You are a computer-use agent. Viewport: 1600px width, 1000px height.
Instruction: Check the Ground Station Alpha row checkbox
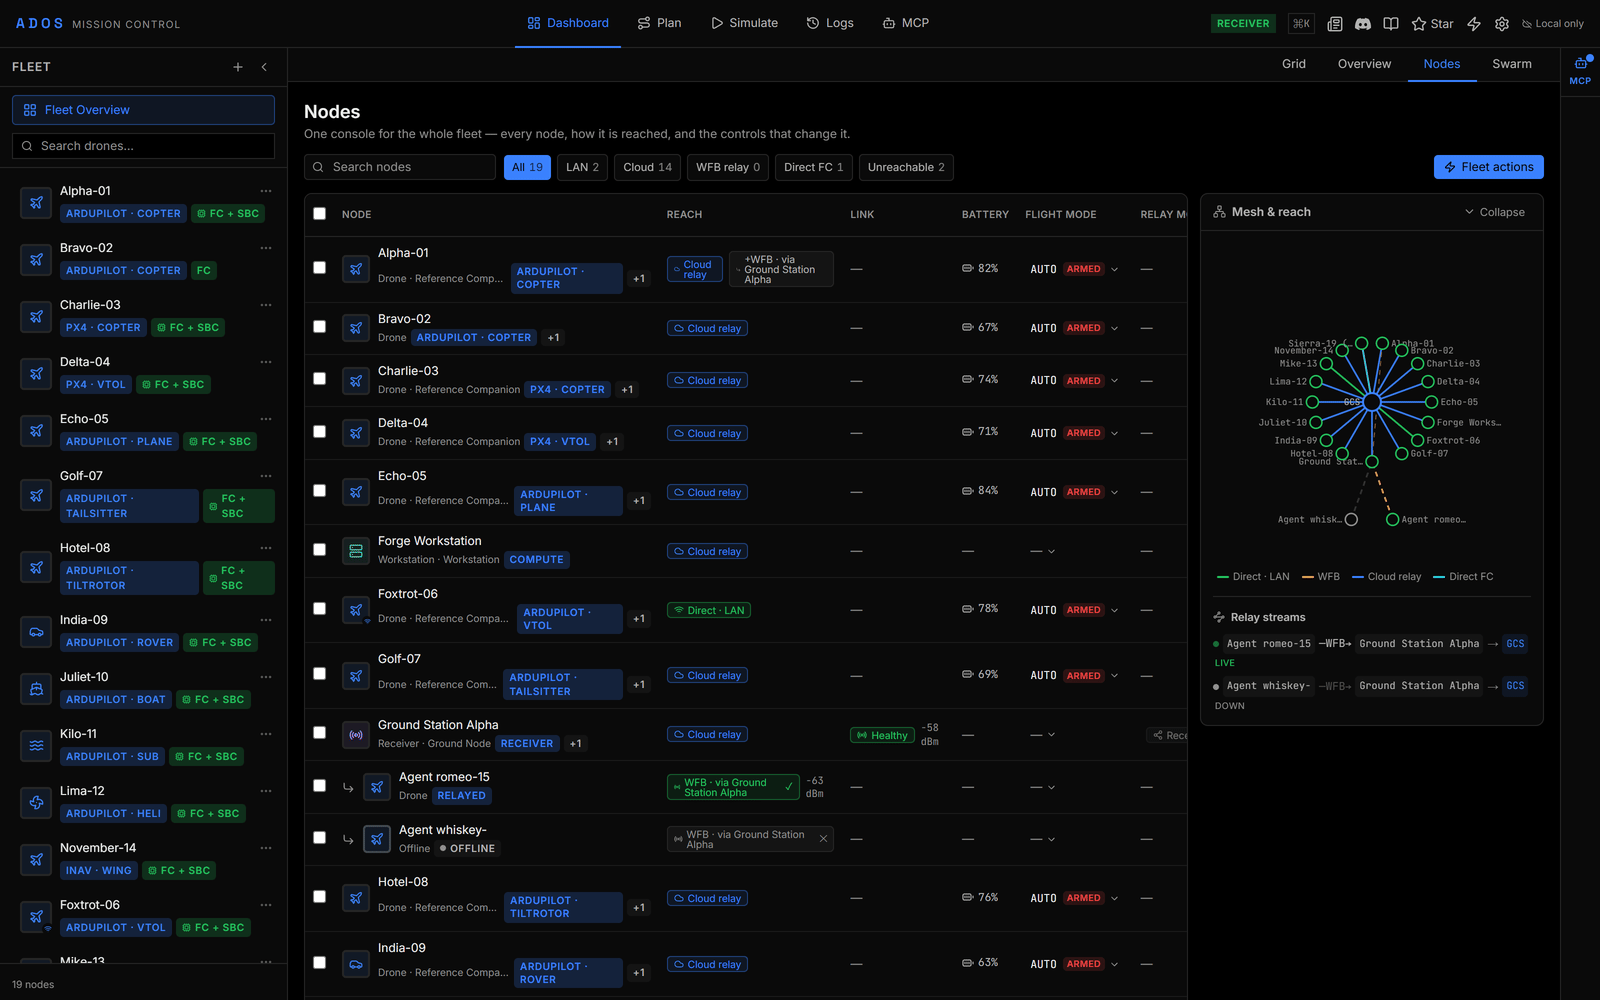click(x=319, y=733)
